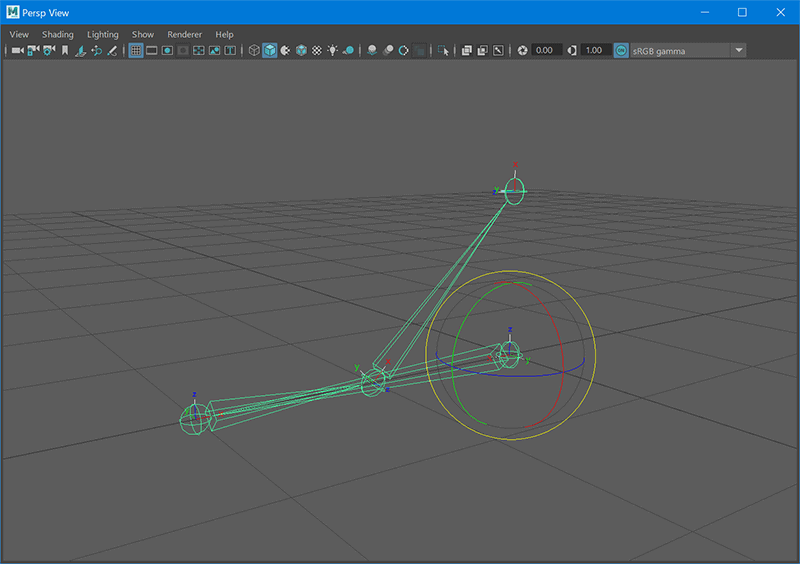Toggle Screen Space Ambient Occlusion

coord(372,50)
